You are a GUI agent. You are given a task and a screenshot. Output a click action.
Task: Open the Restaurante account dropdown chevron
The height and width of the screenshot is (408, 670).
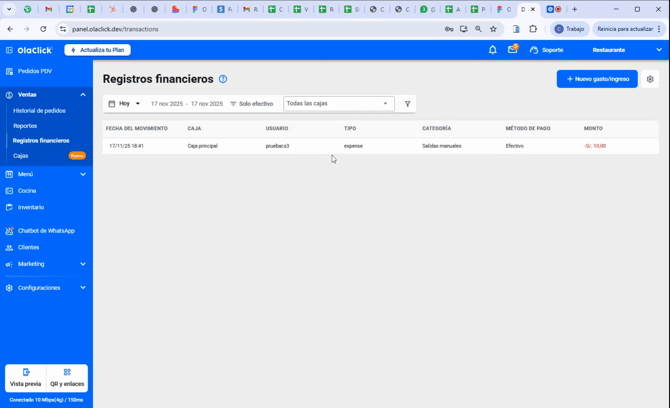[659, 50]
